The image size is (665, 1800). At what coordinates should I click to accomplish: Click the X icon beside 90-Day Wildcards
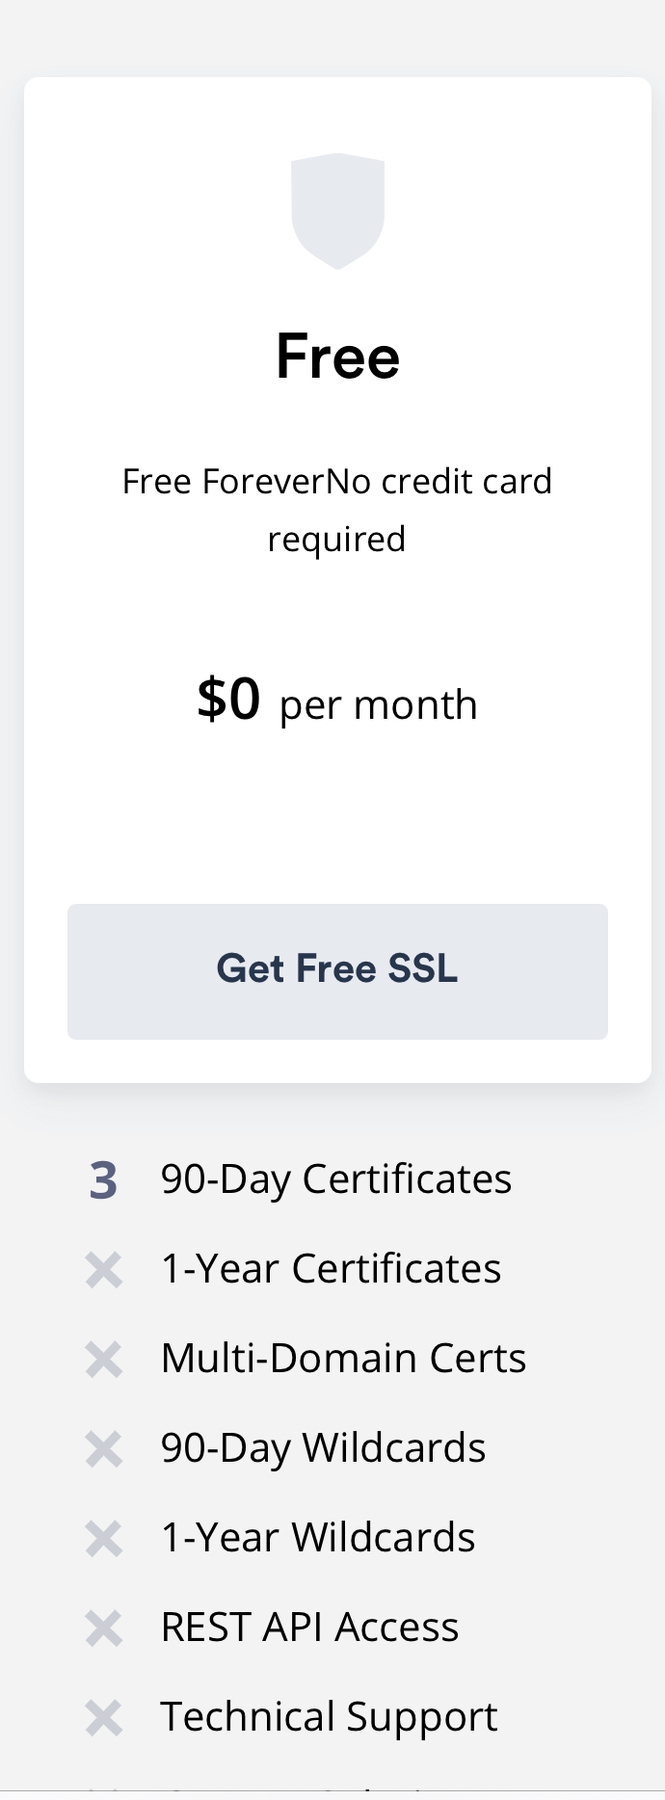(x=104, y=1449)
